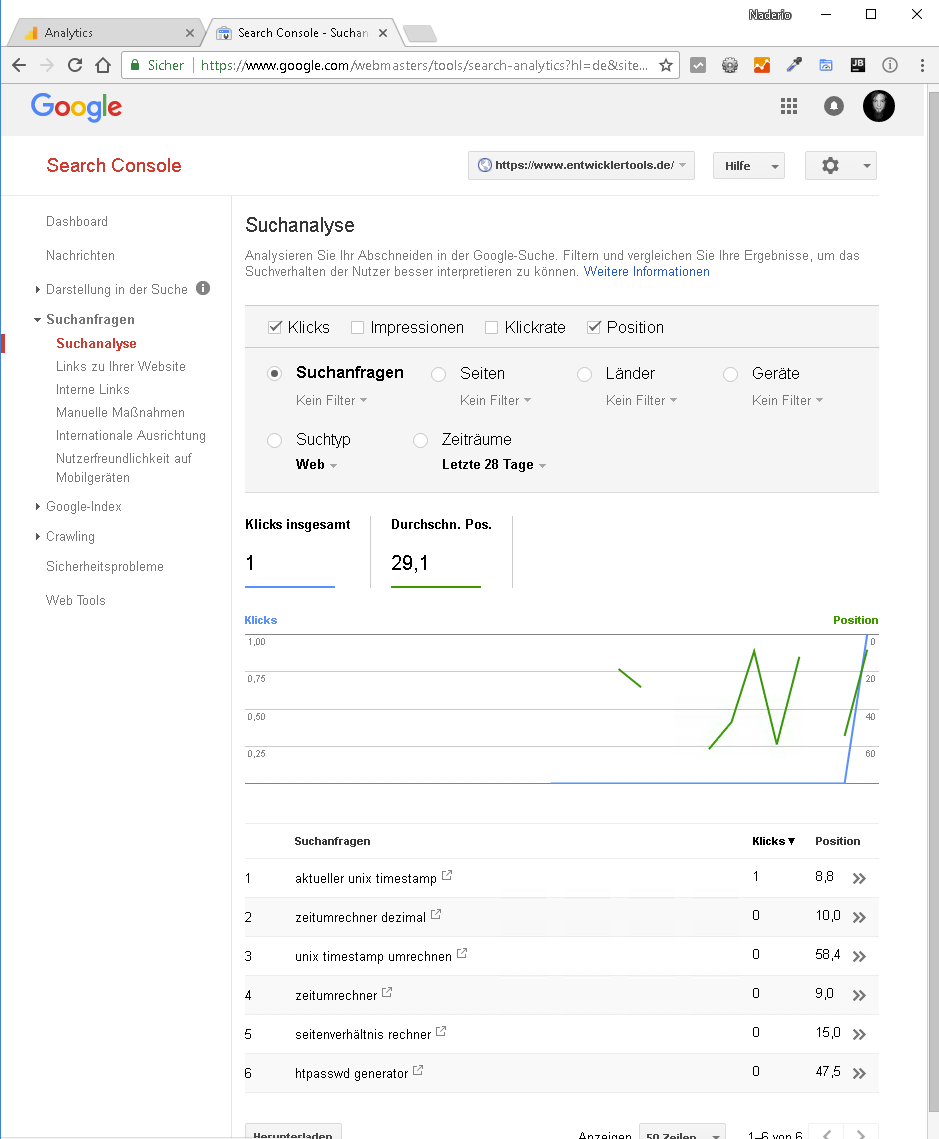Screen dimensions: 939x1139
Task: Sort table by the Klicks column header
Action: [773, 841]
